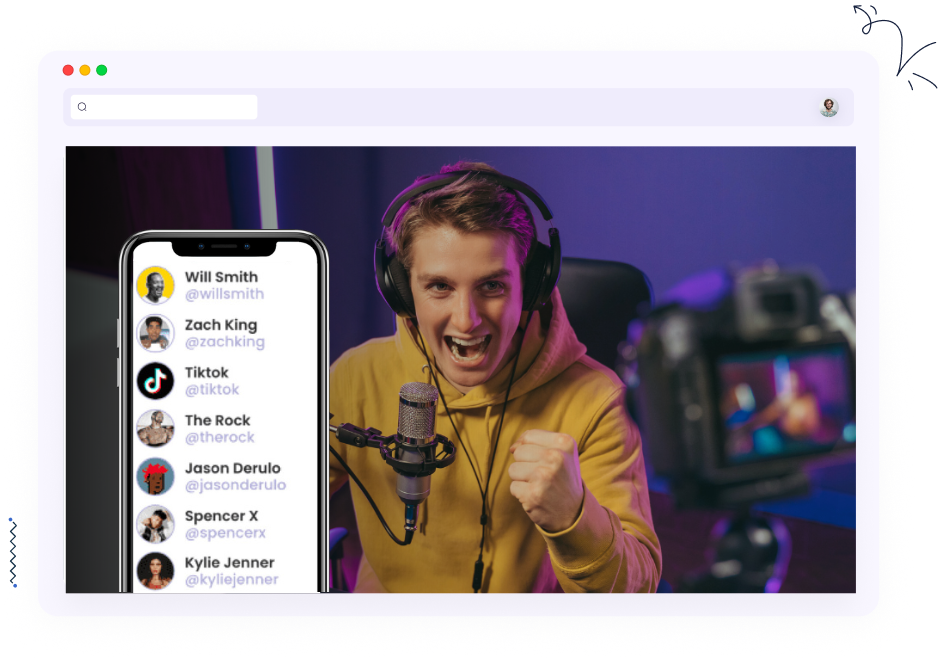The width and height of the screenshot is (940, 659).
Task: Click the name 'Kylie Jenner'
Action: 229,562
